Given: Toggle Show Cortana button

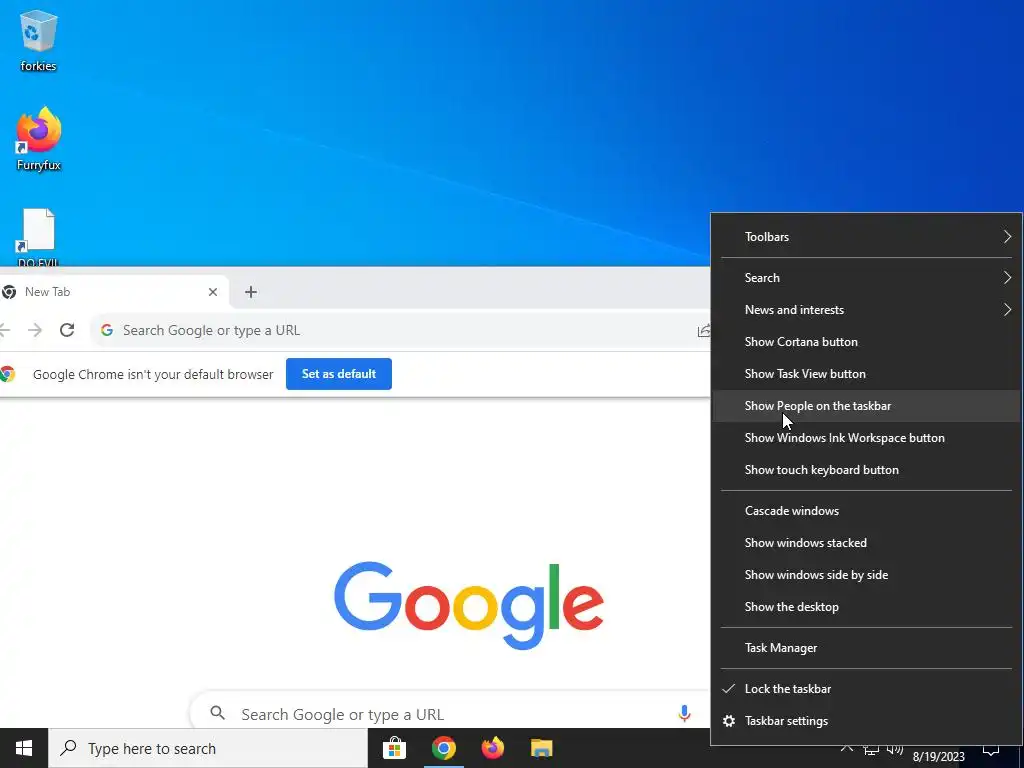Looking at the screenshot, I should coord(866,342).
